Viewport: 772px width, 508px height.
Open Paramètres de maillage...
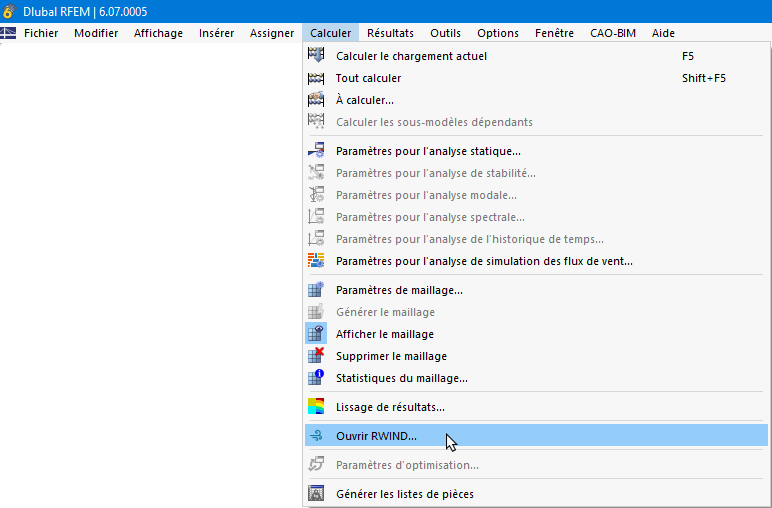(x=536, y=290)
